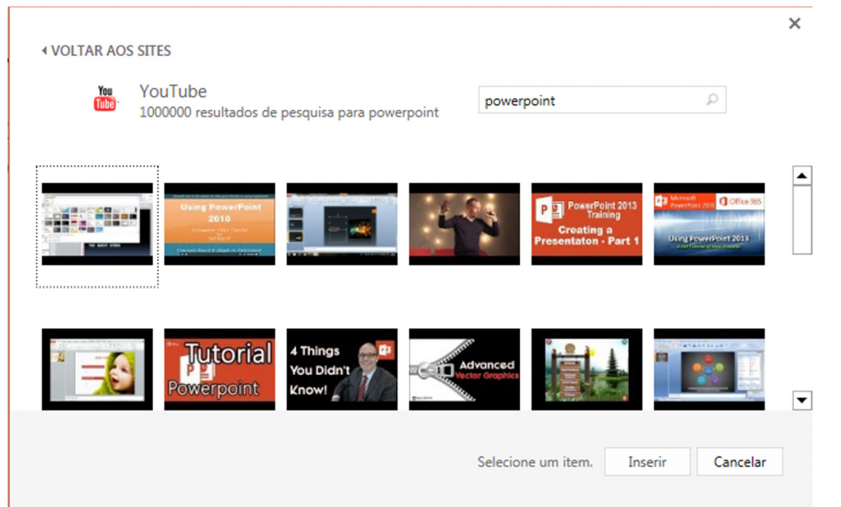This screenshot has height=507, width=841.
Task: Click inside the powerpoint search field
Action: coord(590,100)
